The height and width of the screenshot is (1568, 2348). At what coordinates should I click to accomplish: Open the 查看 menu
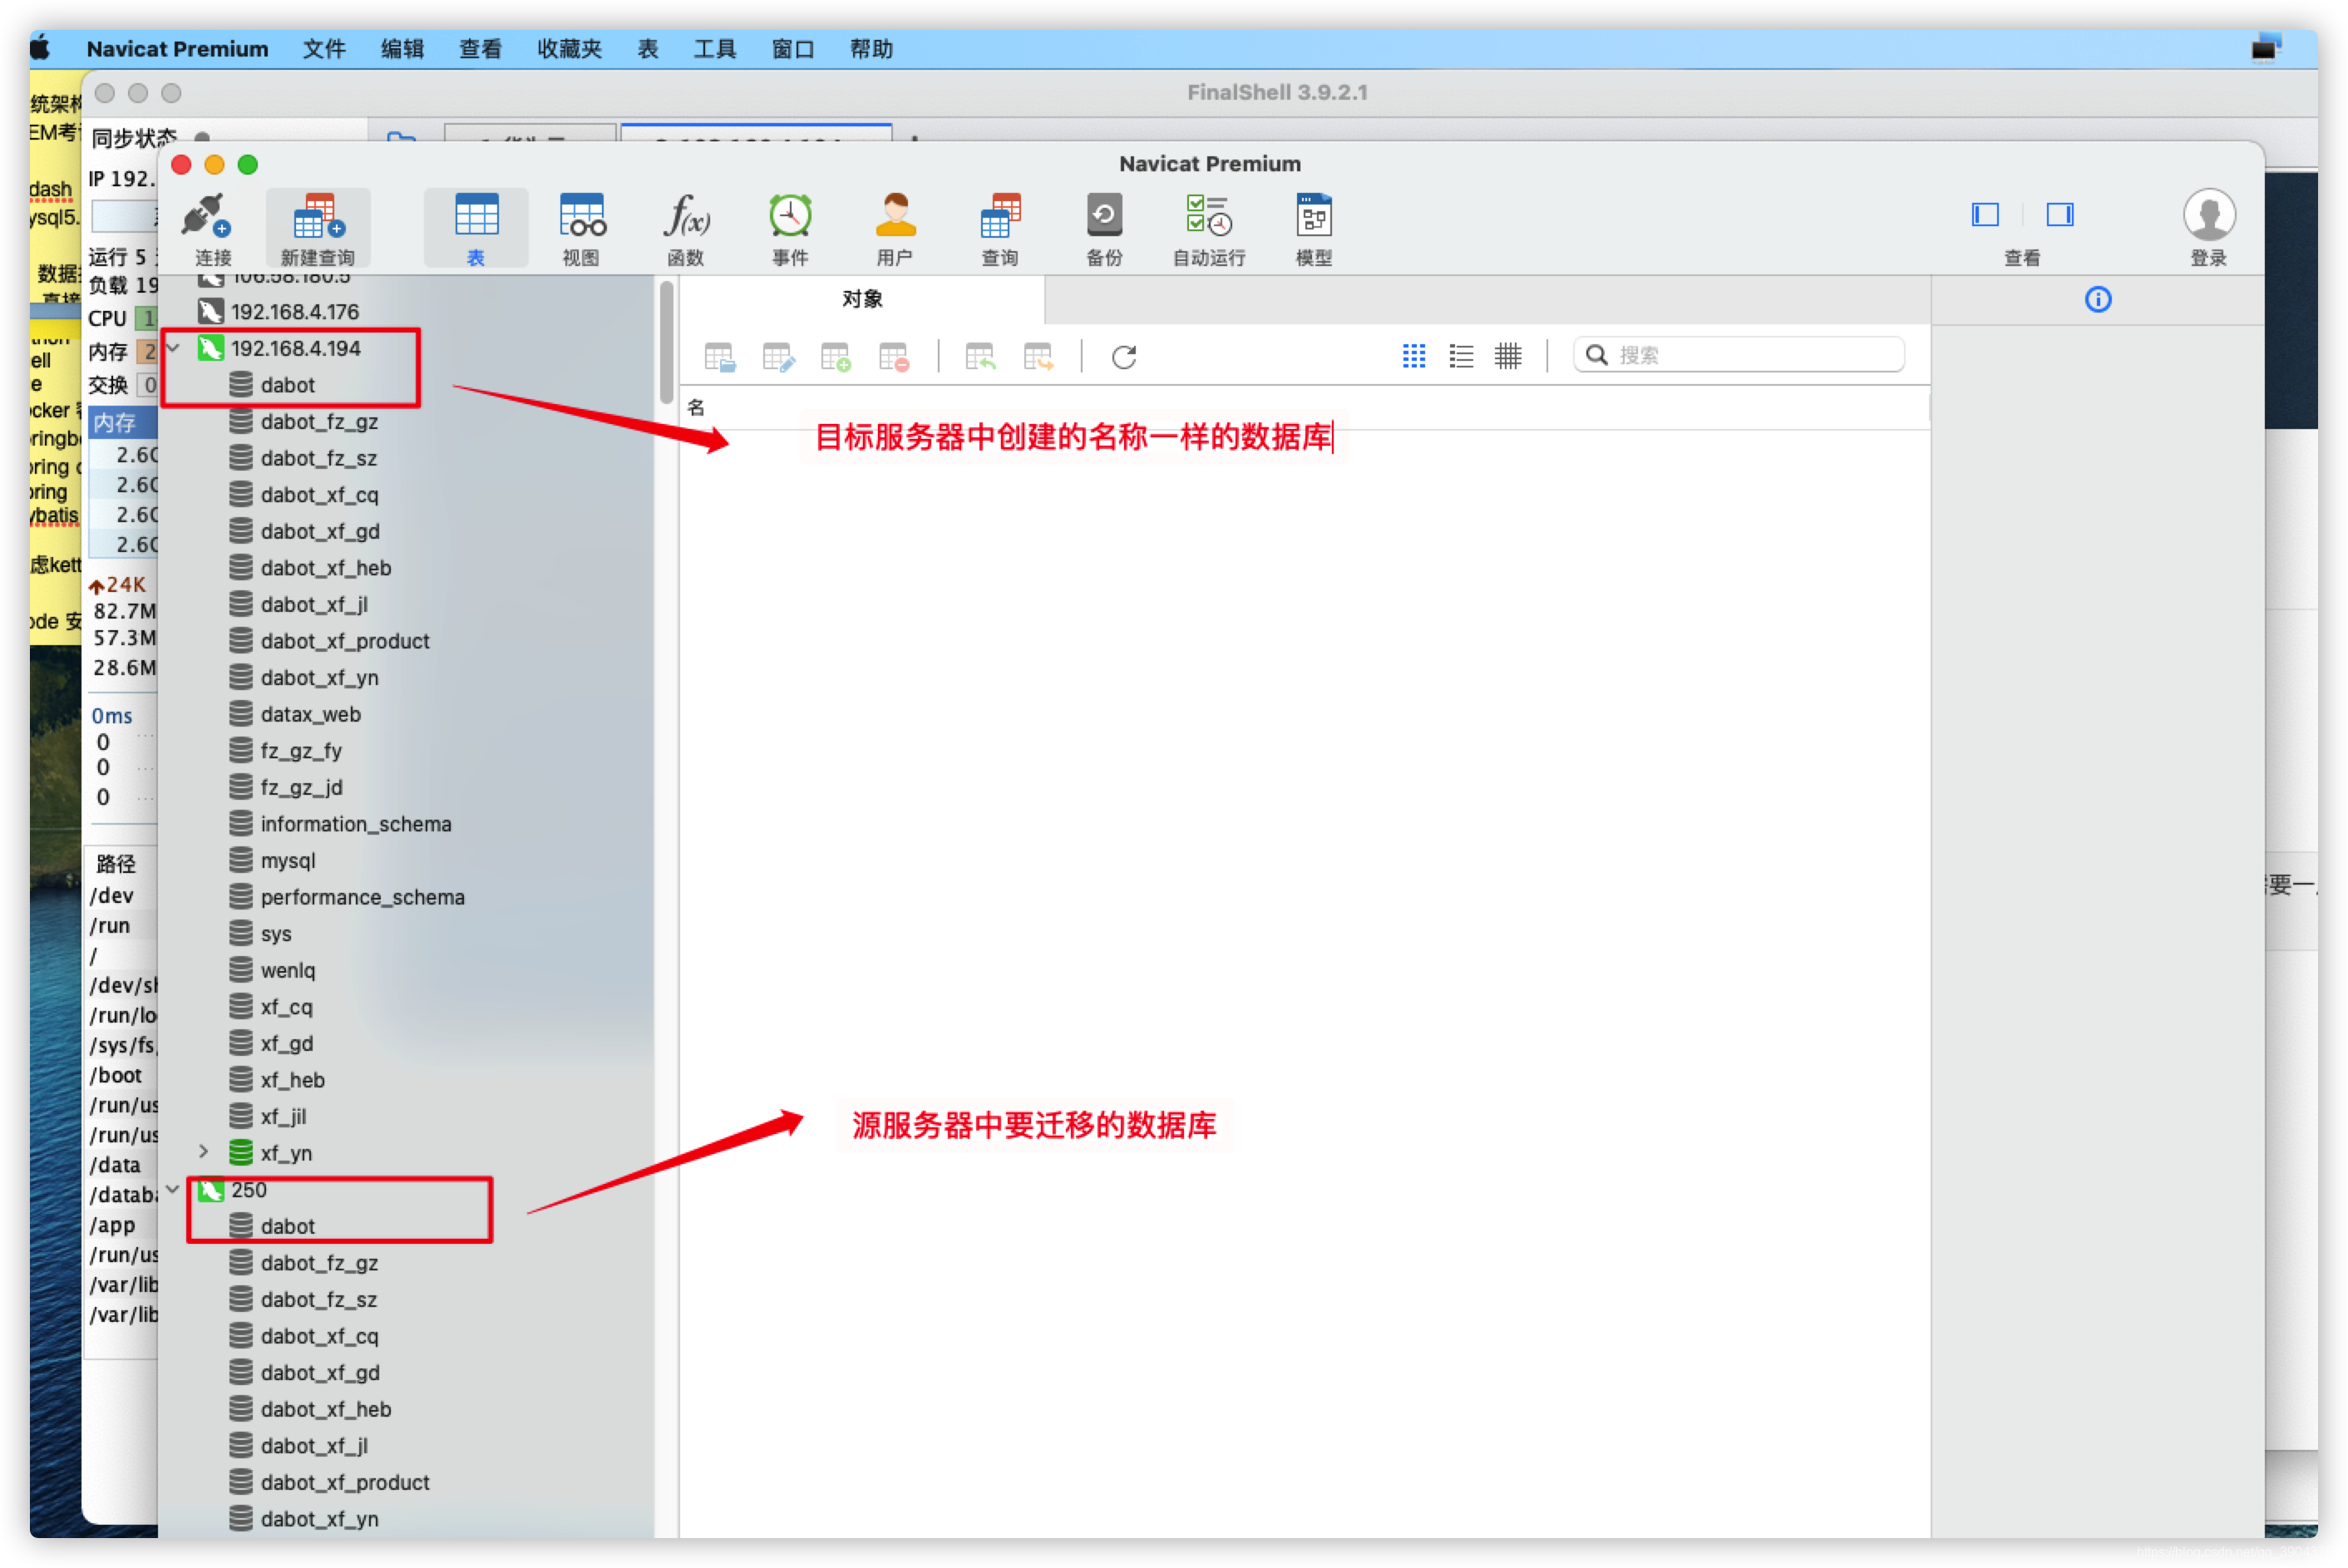point(480,49)
